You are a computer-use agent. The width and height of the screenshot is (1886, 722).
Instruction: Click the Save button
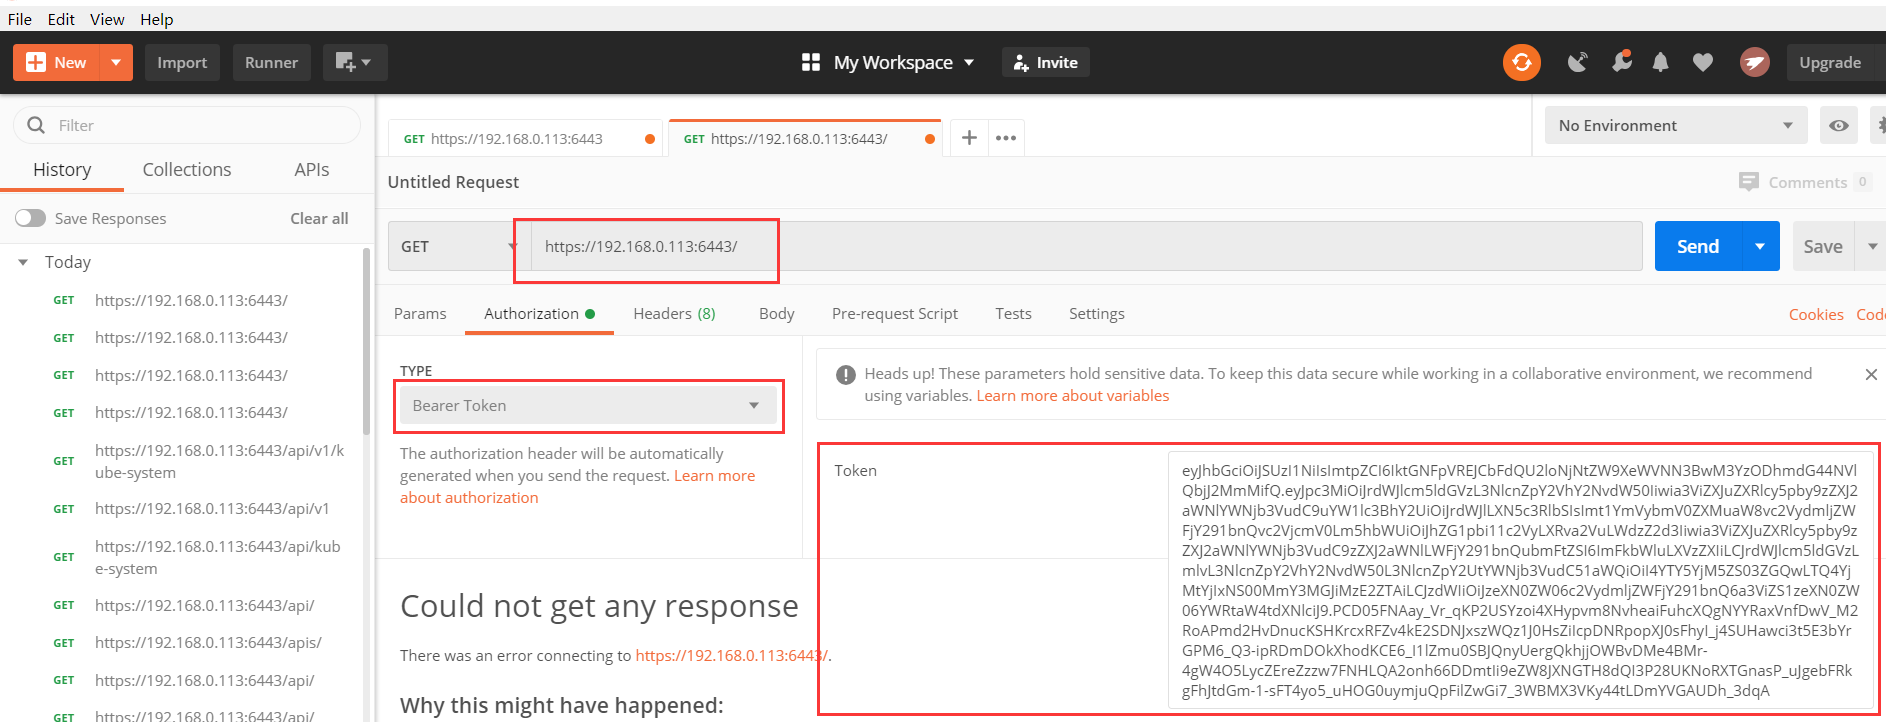1822,246
